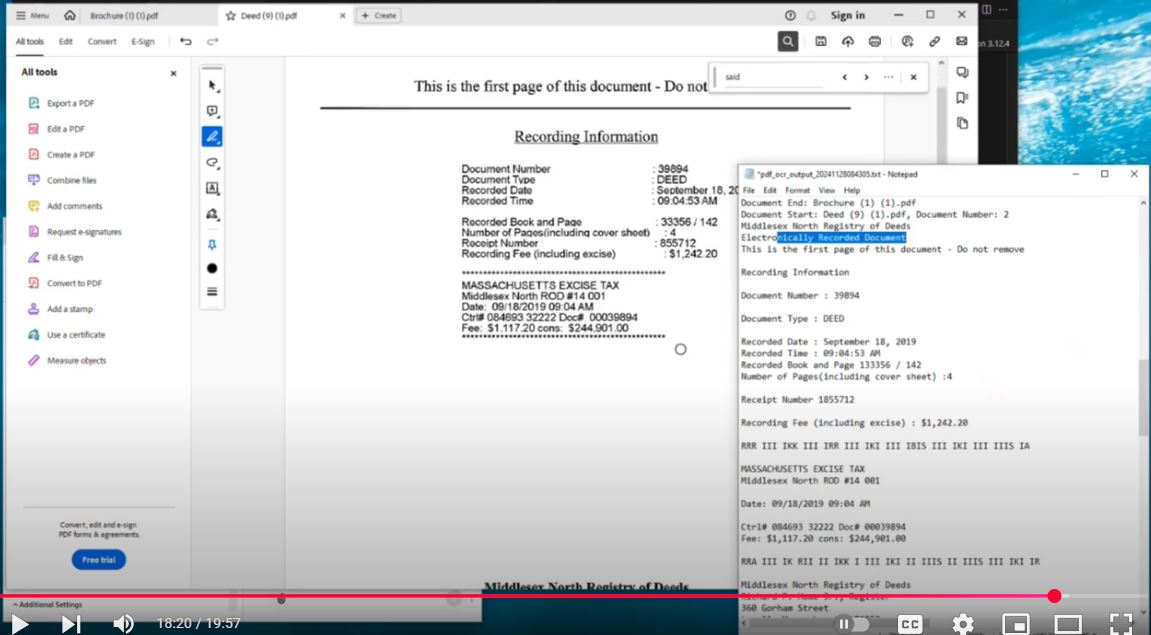1151x635 pixels.
Task: Toggle the Find text search icon
Action: [788, 42]
